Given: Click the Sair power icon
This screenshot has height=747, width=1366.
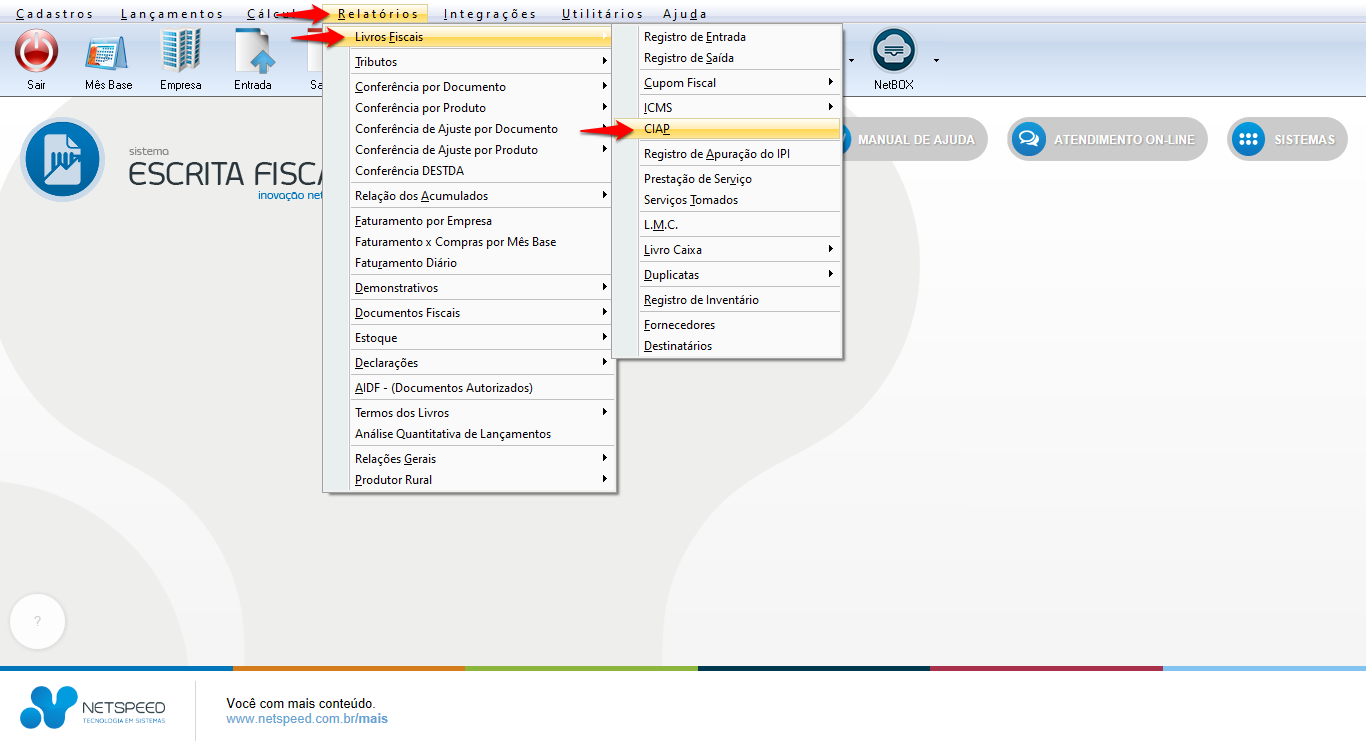Looking at the screenshot, I should (36, 52).
